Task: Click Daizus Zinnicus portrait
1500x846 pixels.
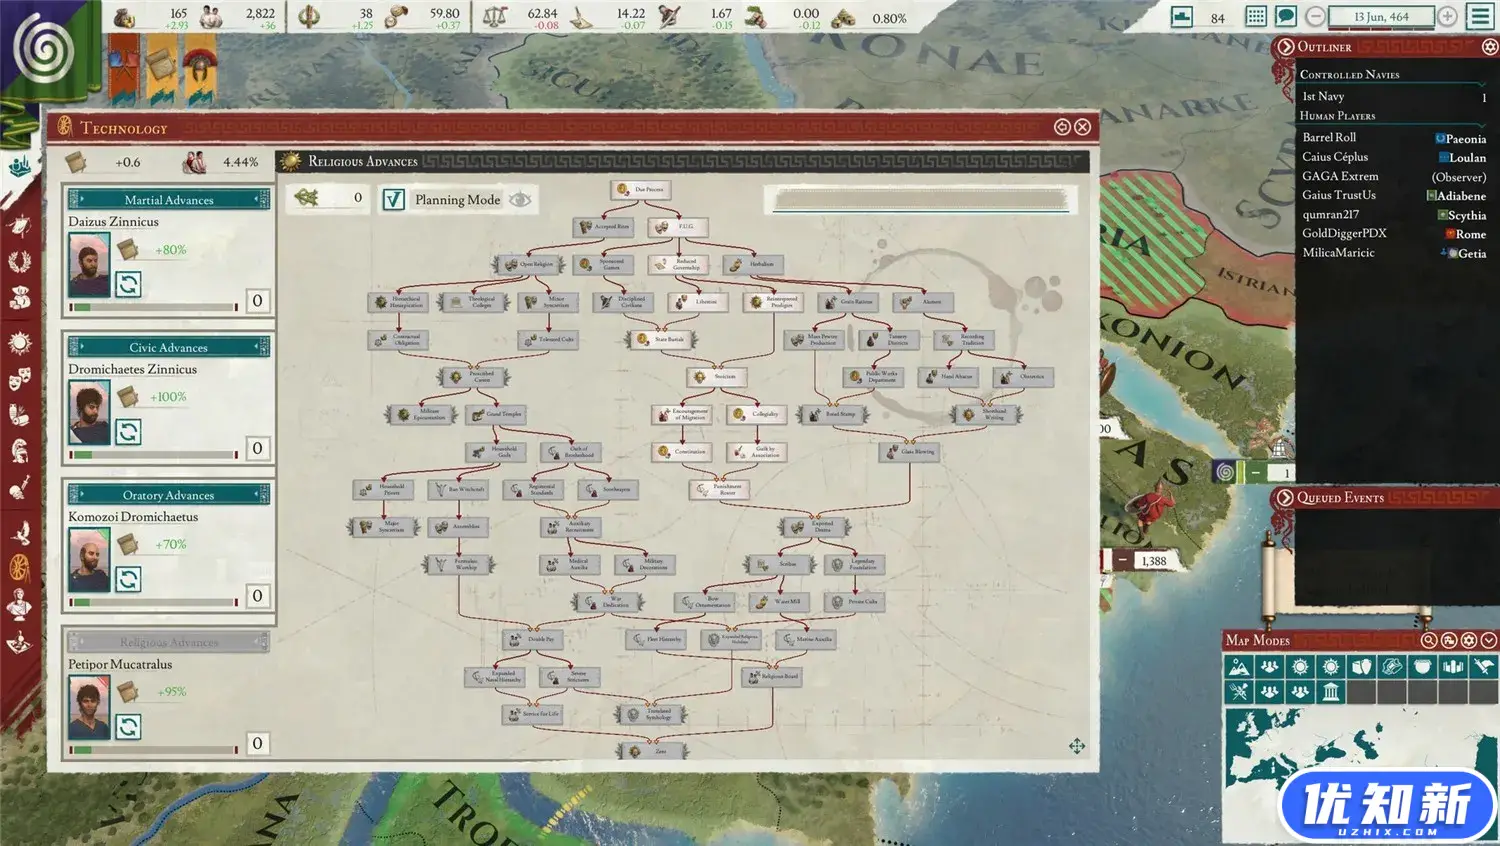Action: click(89, 265)
